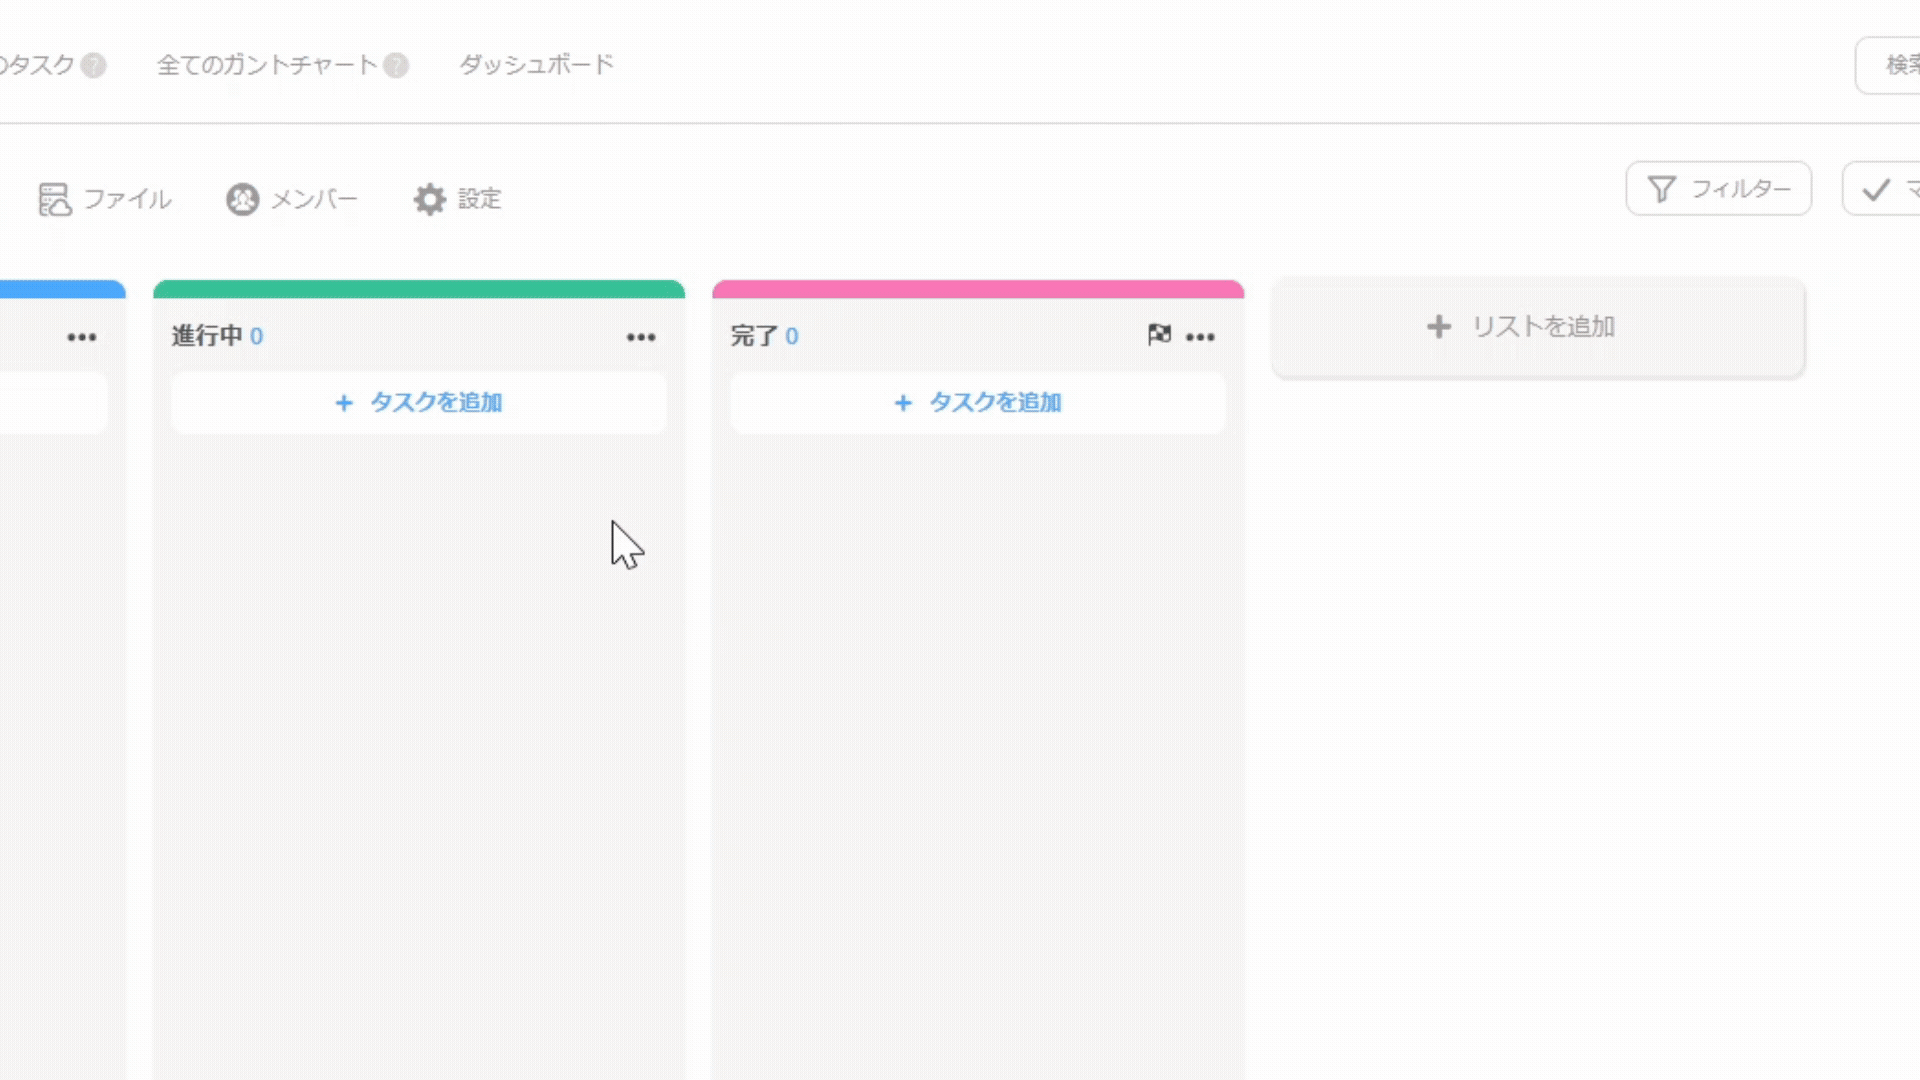1920x1080 pixels.
Task: Add a task to the 完了 list
Action: coord(977,402)
